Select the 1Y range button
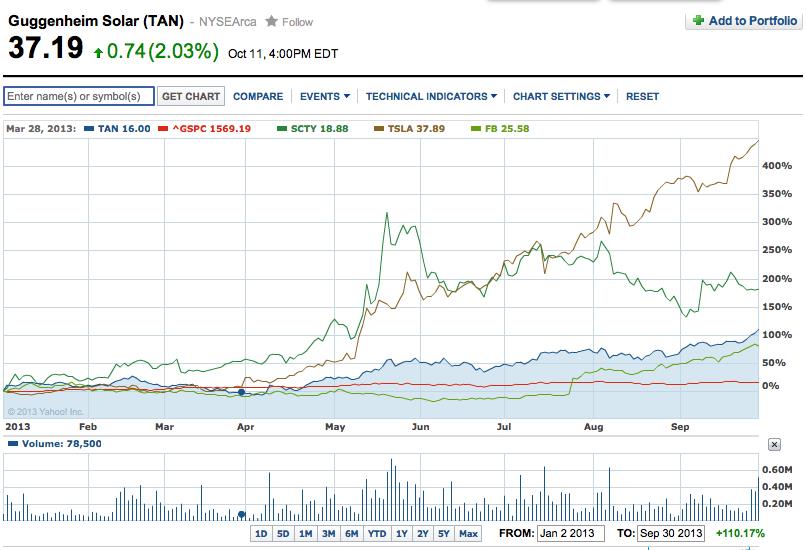Image resolution: width=806 pixels, height=550 pixels. [401, 534]
